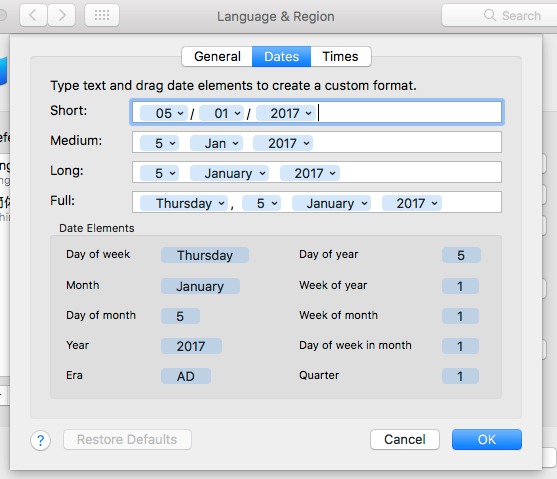Image resolution: width=557 pixels, height=479 pixels.
Task: Click the Restore Defaults button
Action: coord(127,440)
